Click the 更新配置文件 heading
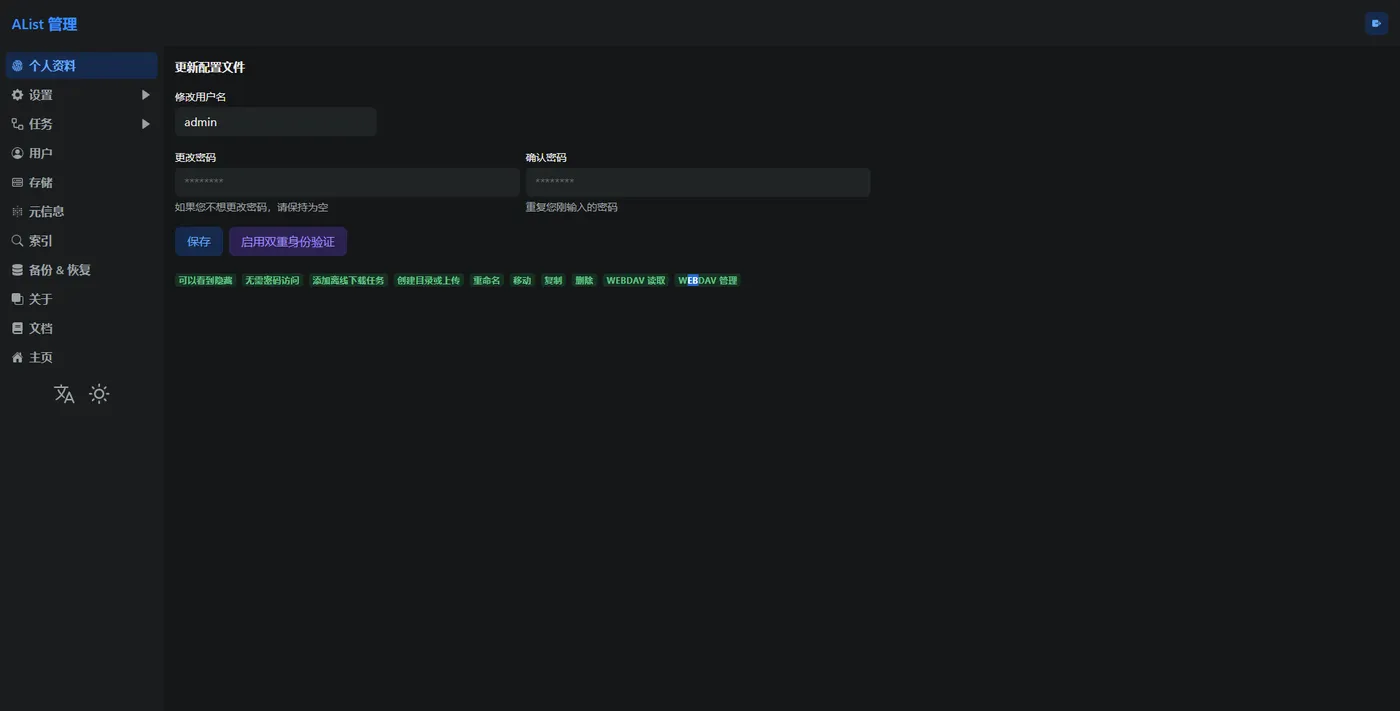This screenshot has width=1400, height=711. (x=210, y=67)
